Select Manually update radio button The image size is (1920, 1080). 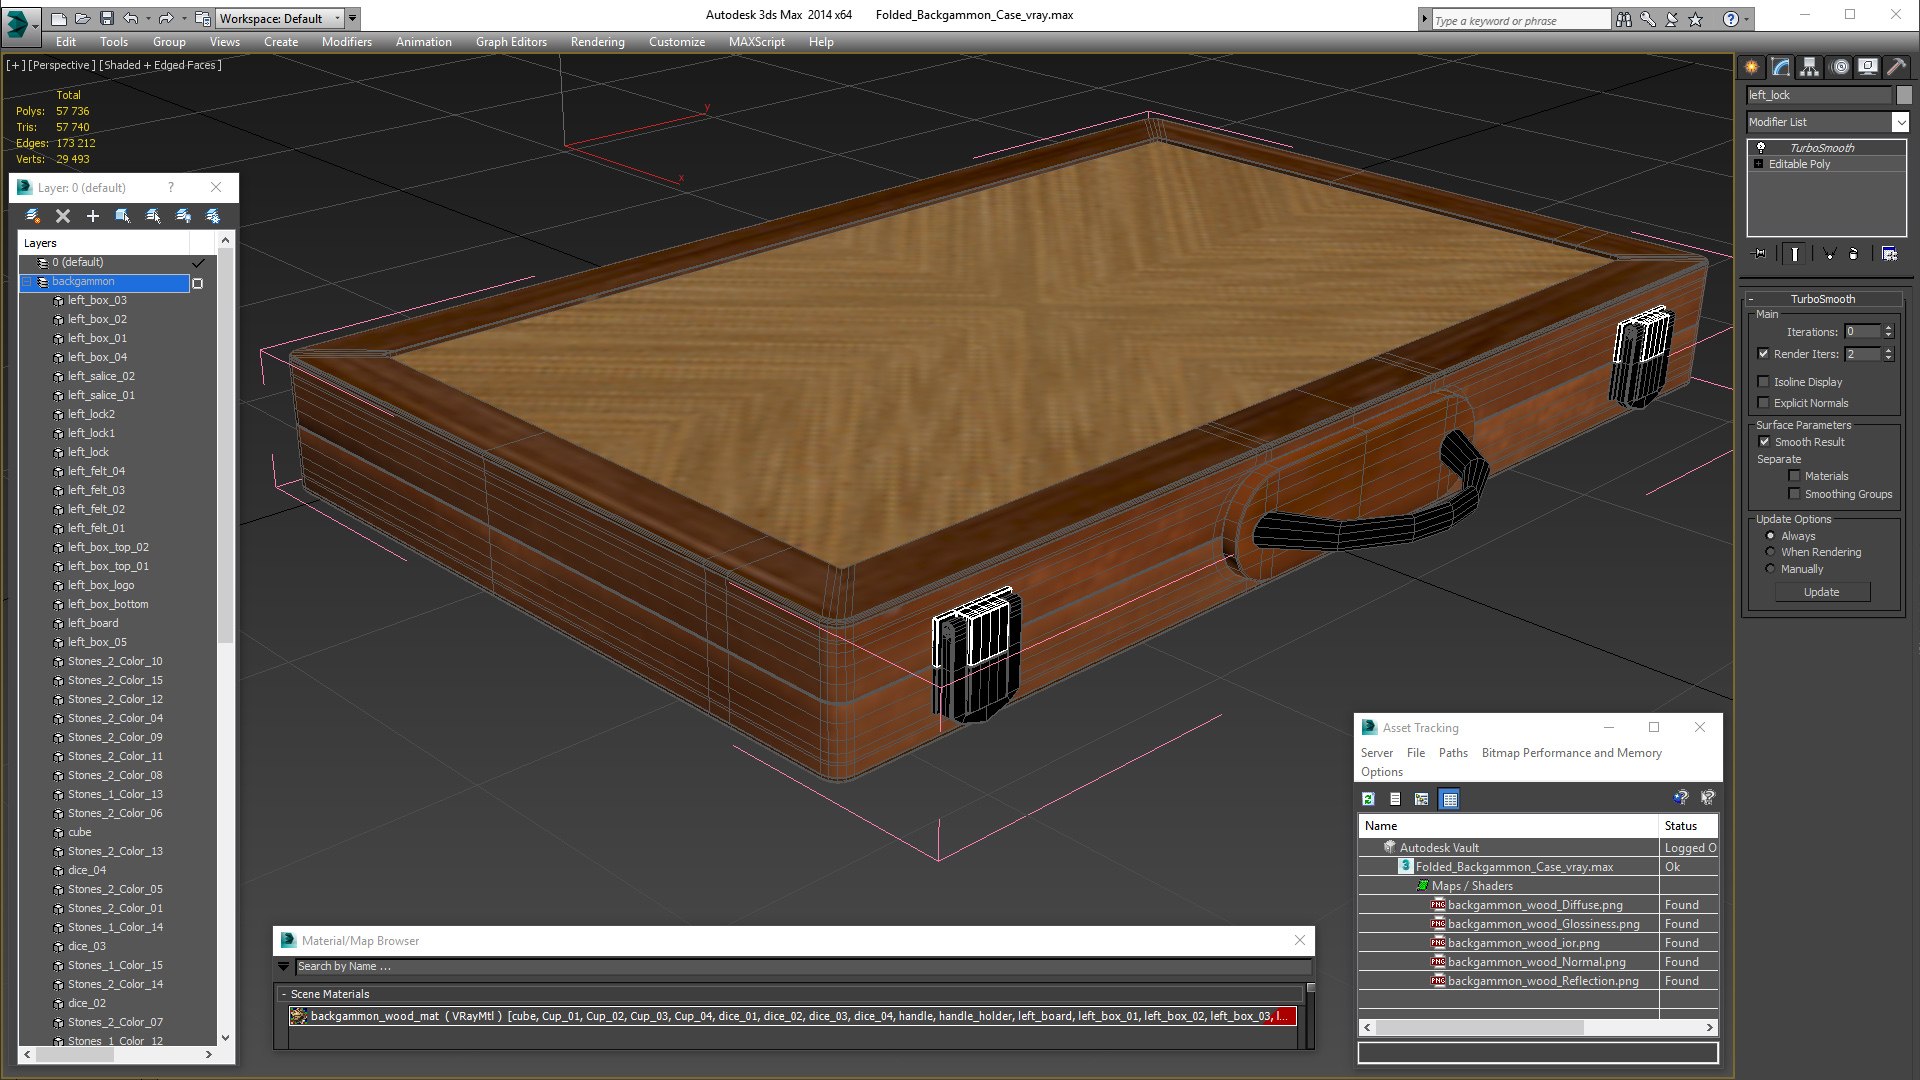(x=1771, y=569)
